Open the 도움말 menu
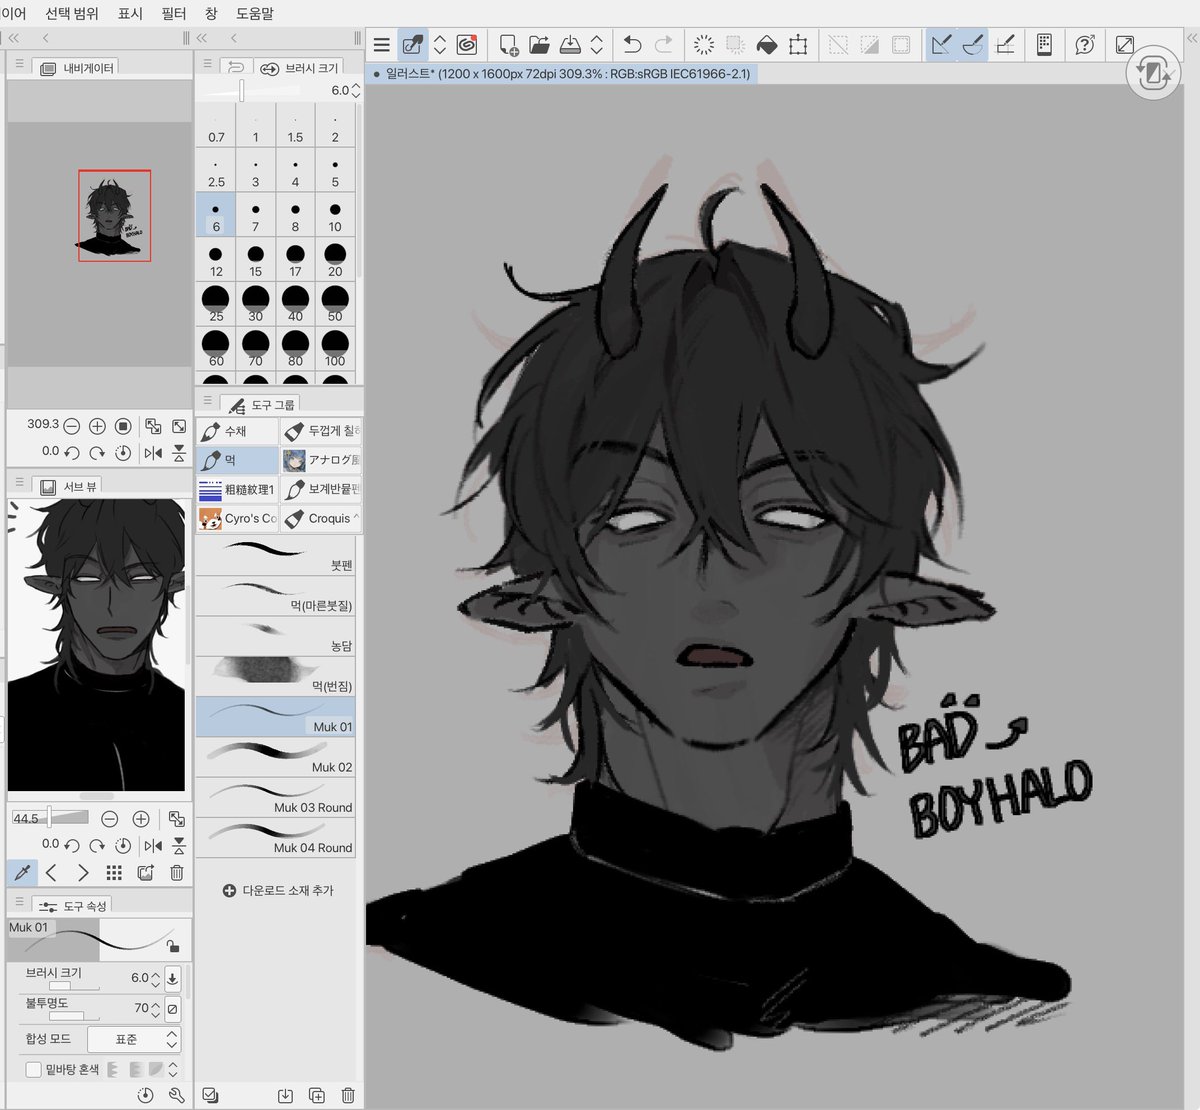The image size is (1200, 1110). tap(255, 13)
